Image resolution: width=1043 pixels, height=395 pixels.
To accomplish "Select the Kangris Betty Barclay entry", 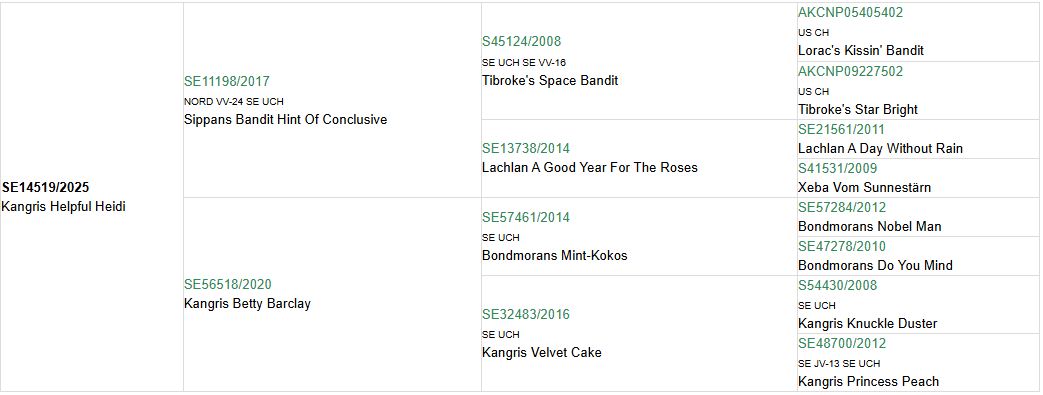I will pos(247,304).
